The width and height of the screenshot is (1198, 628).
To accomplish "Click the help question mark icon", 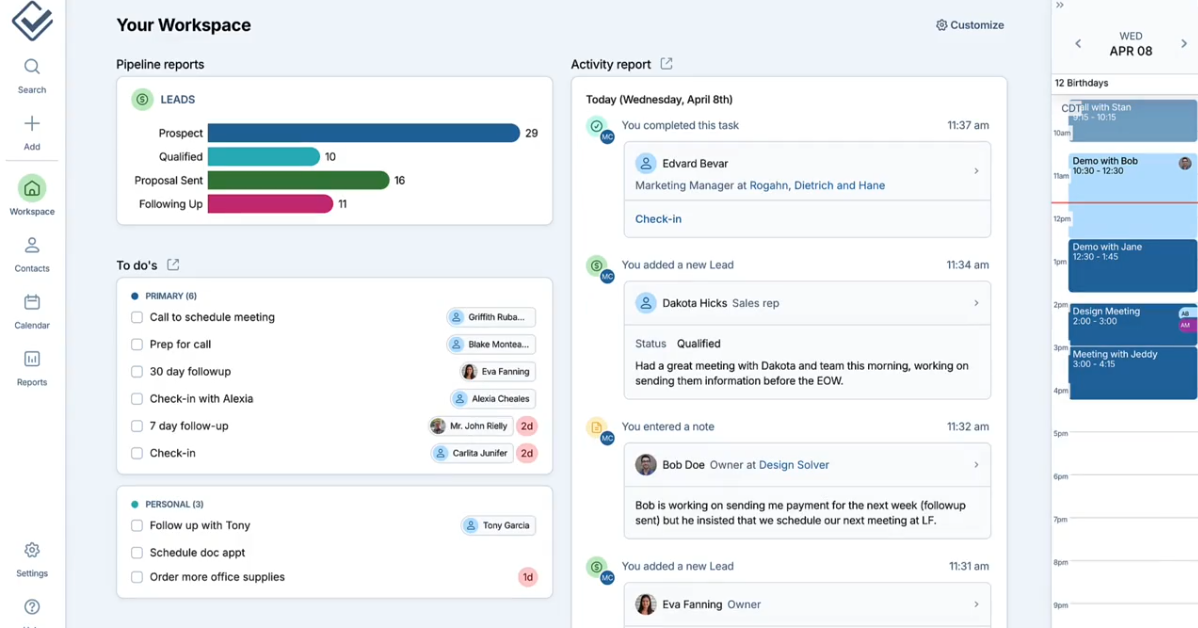I will 31,607.
